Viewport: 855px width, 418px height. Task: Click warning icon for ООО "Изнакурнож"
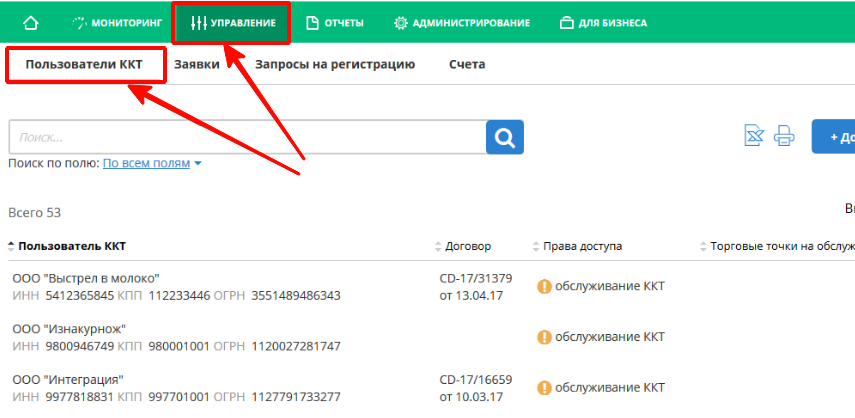544,337
